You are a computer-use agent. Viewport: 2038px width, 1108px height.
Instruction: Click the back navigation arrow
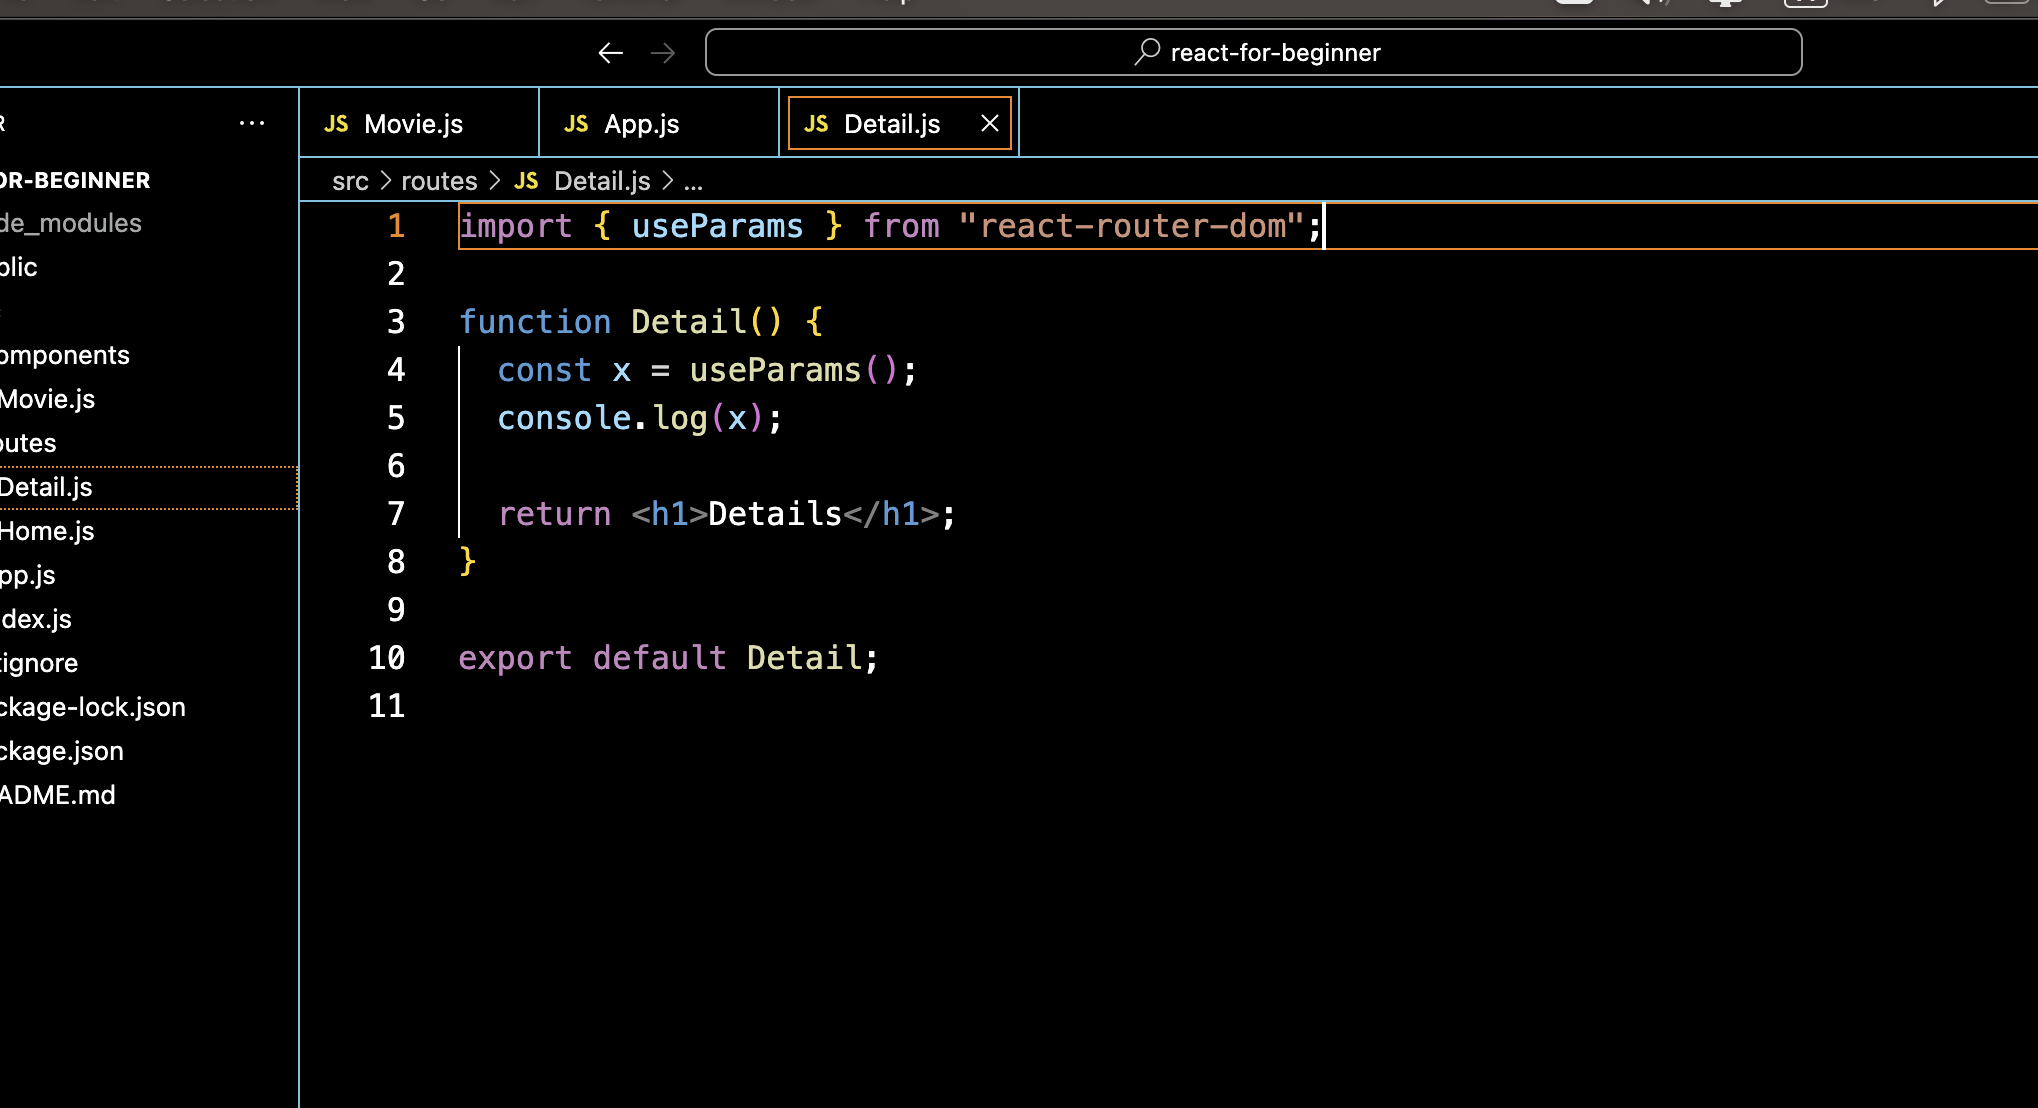(x=610, y=53)
